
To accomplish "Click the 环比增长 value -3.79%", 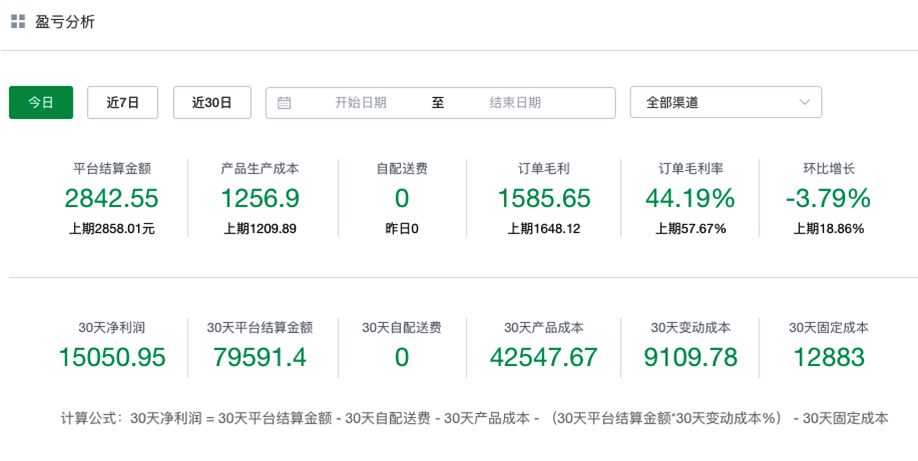I will click(828, 198).
